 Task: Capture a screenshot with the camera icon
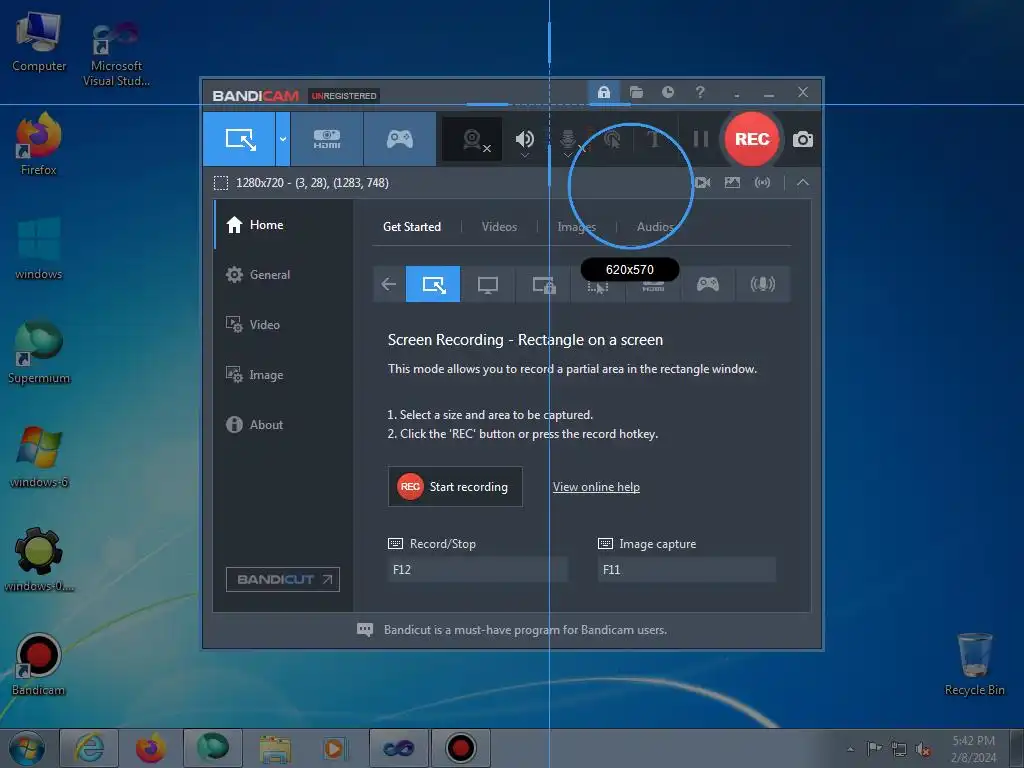coord(803,139)
